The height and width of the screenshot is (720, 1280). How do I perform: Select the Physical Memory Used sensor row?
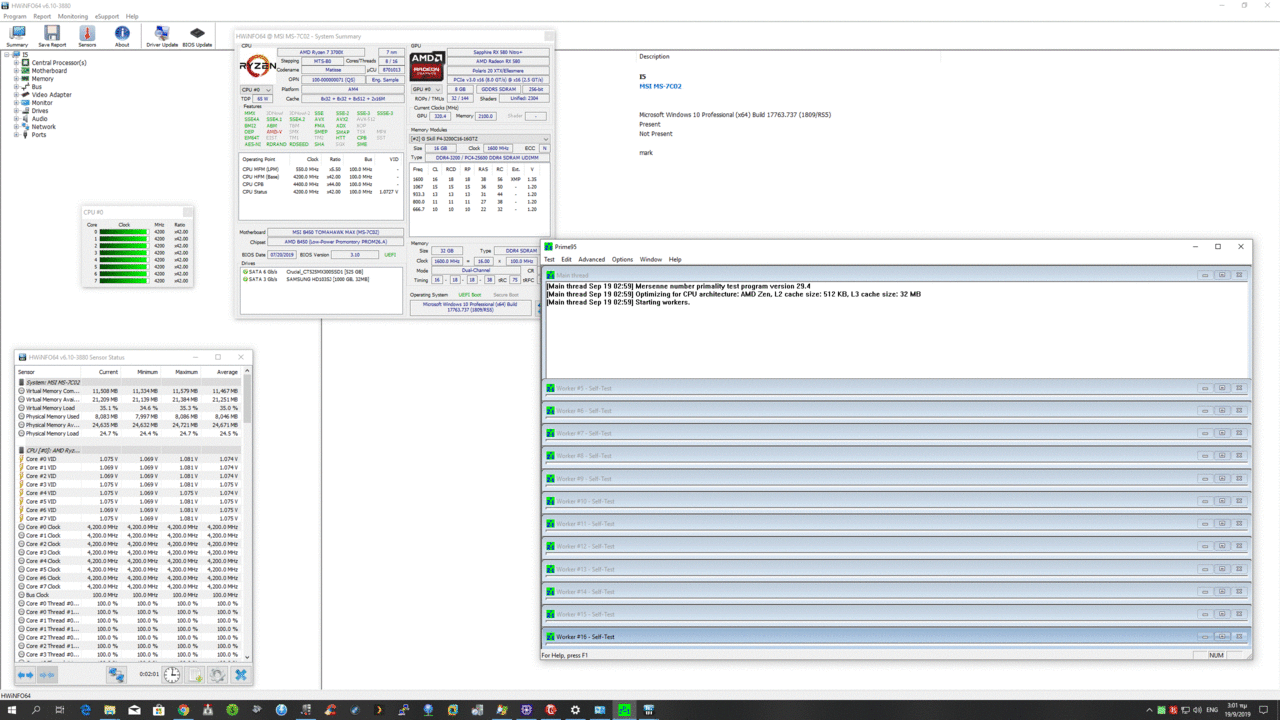coord(130,416)
